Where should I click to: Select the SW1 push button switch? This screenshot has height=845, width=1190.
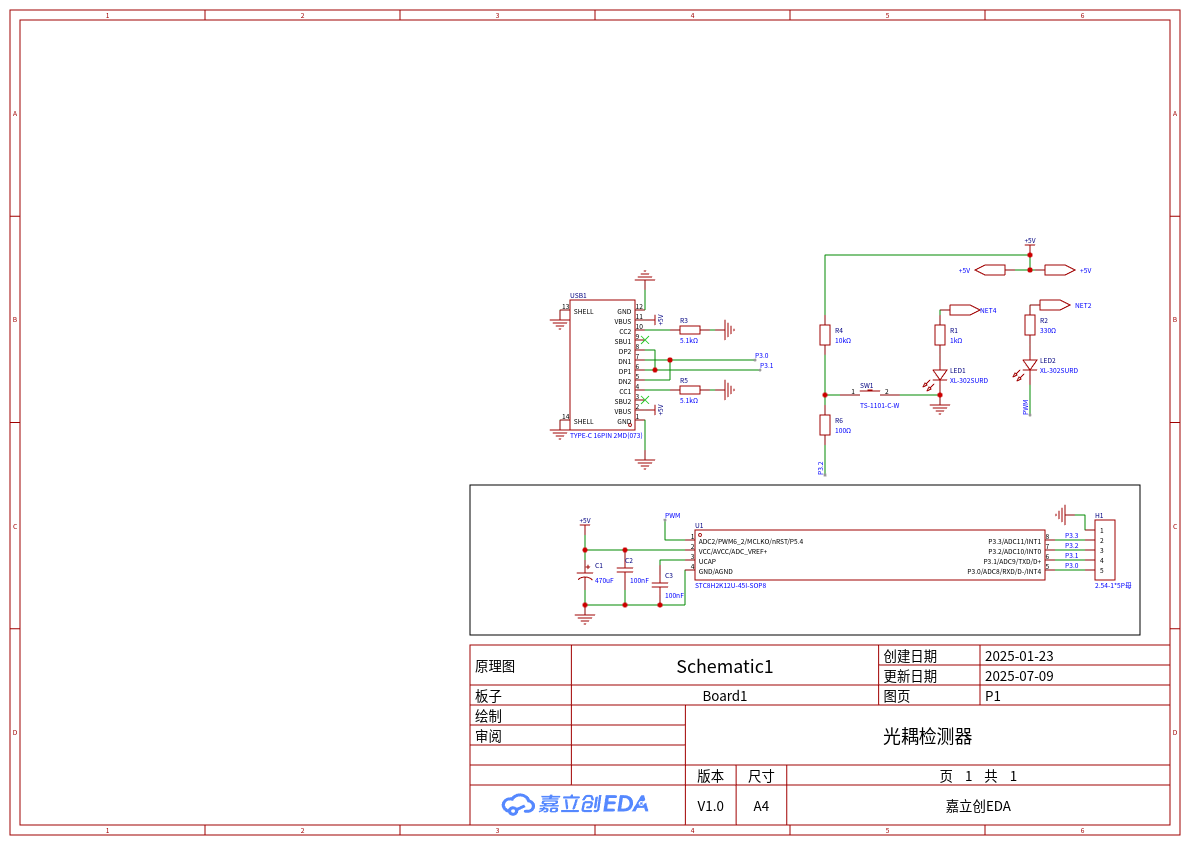pos(870,391)
